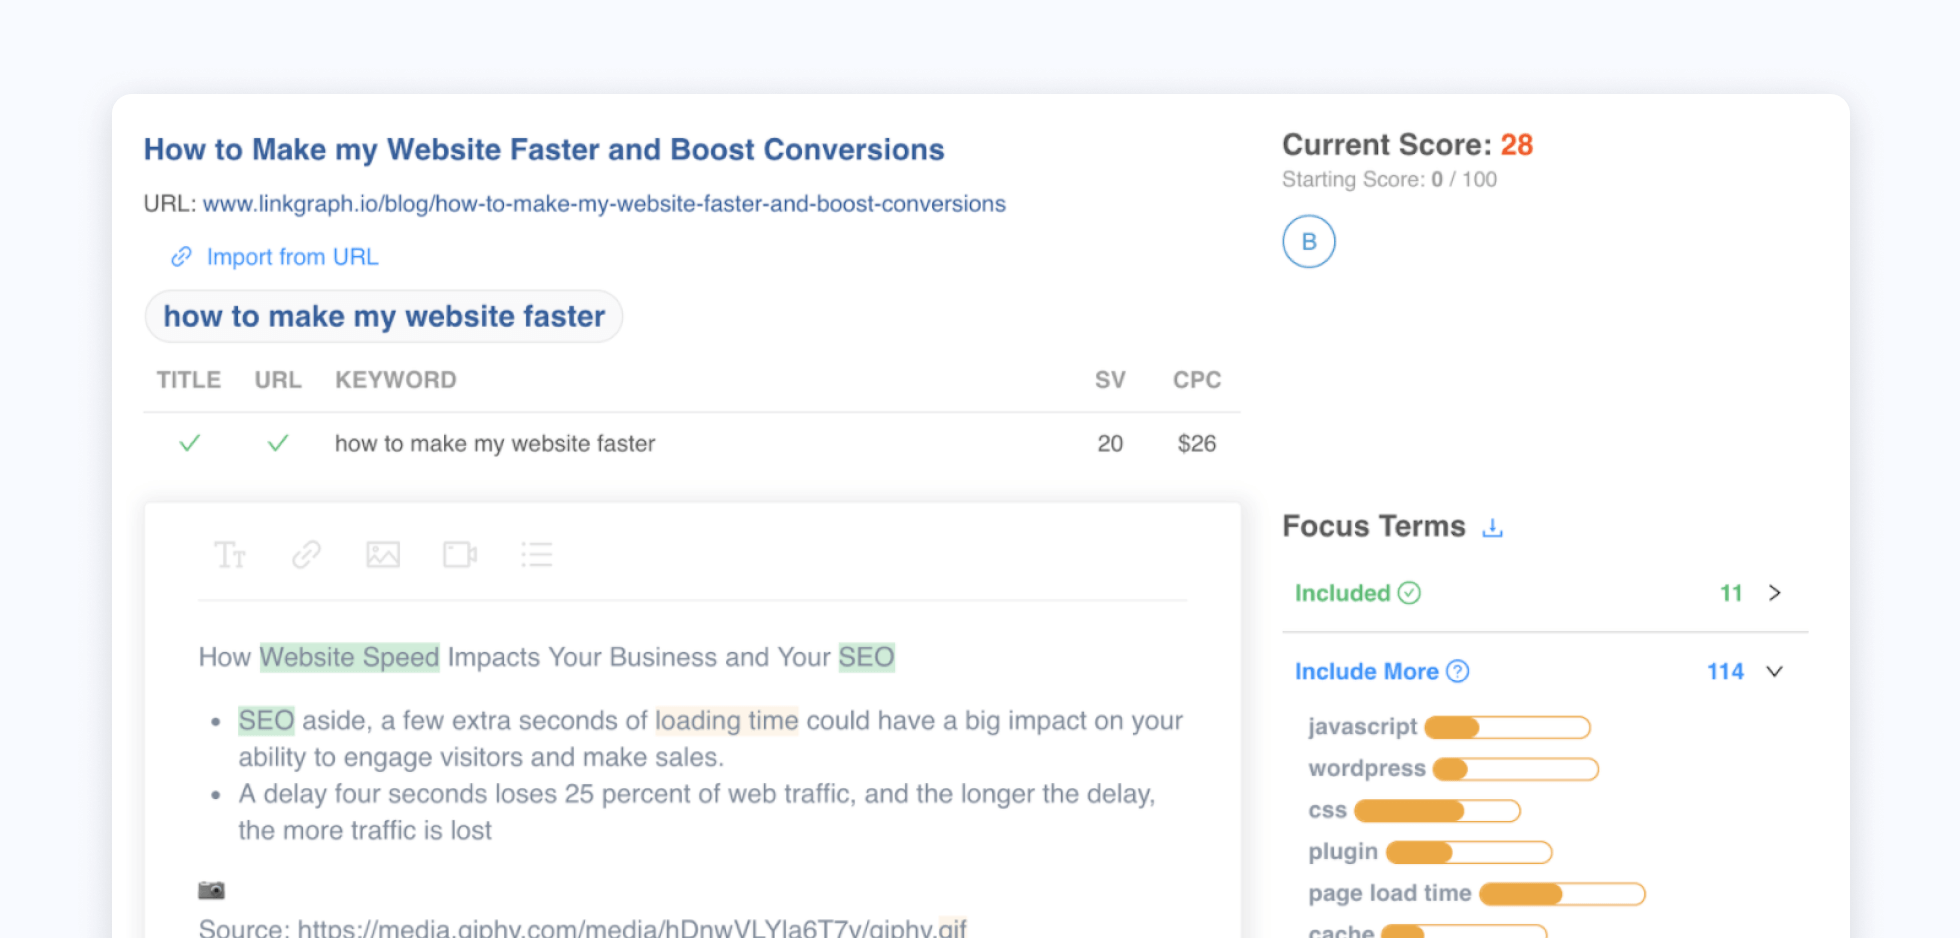
Task: Select the 'how to make my website faster' keyword pill
Action: click(384, 317)
